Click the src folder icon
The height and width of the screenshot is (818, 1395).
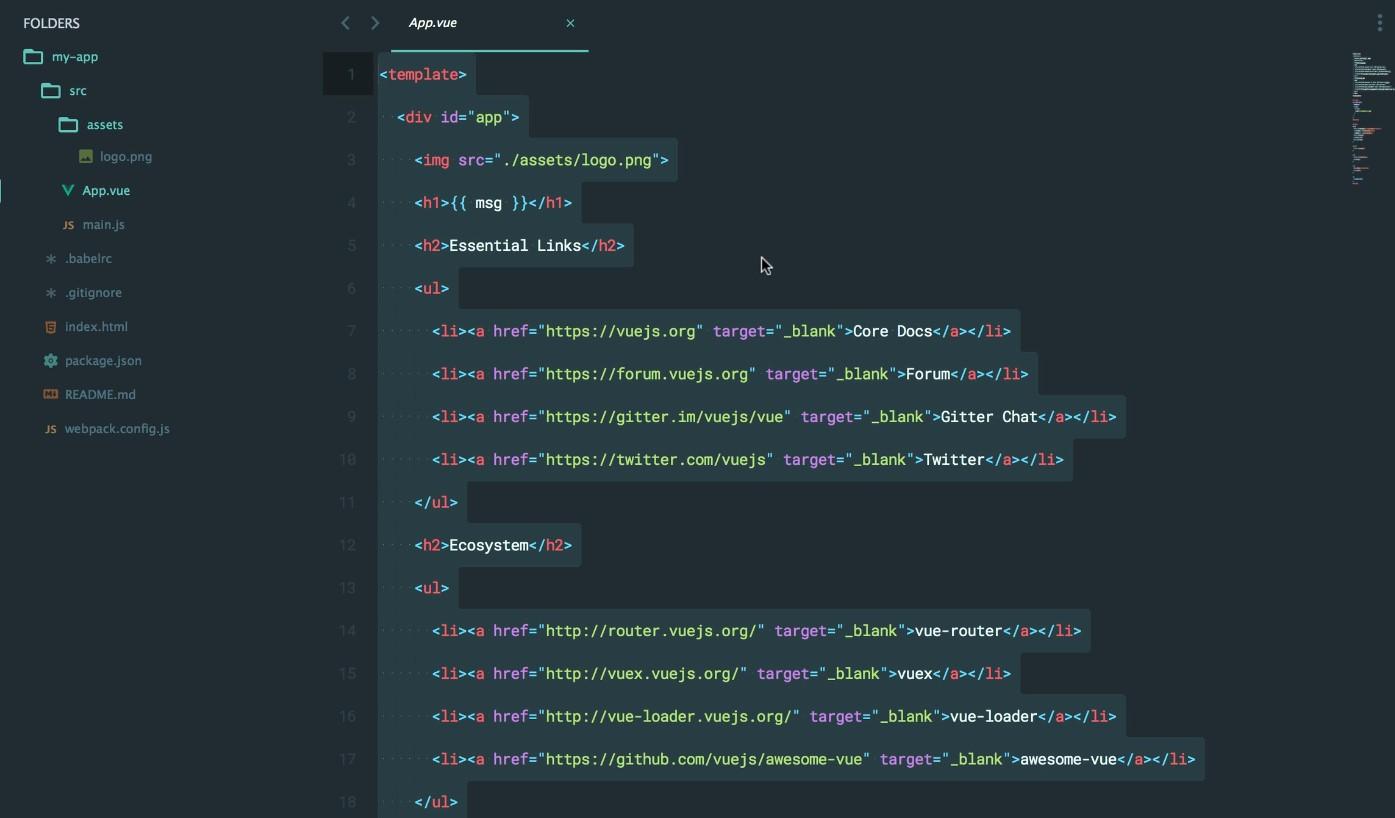pyautogui.click(x=51, y=91)
